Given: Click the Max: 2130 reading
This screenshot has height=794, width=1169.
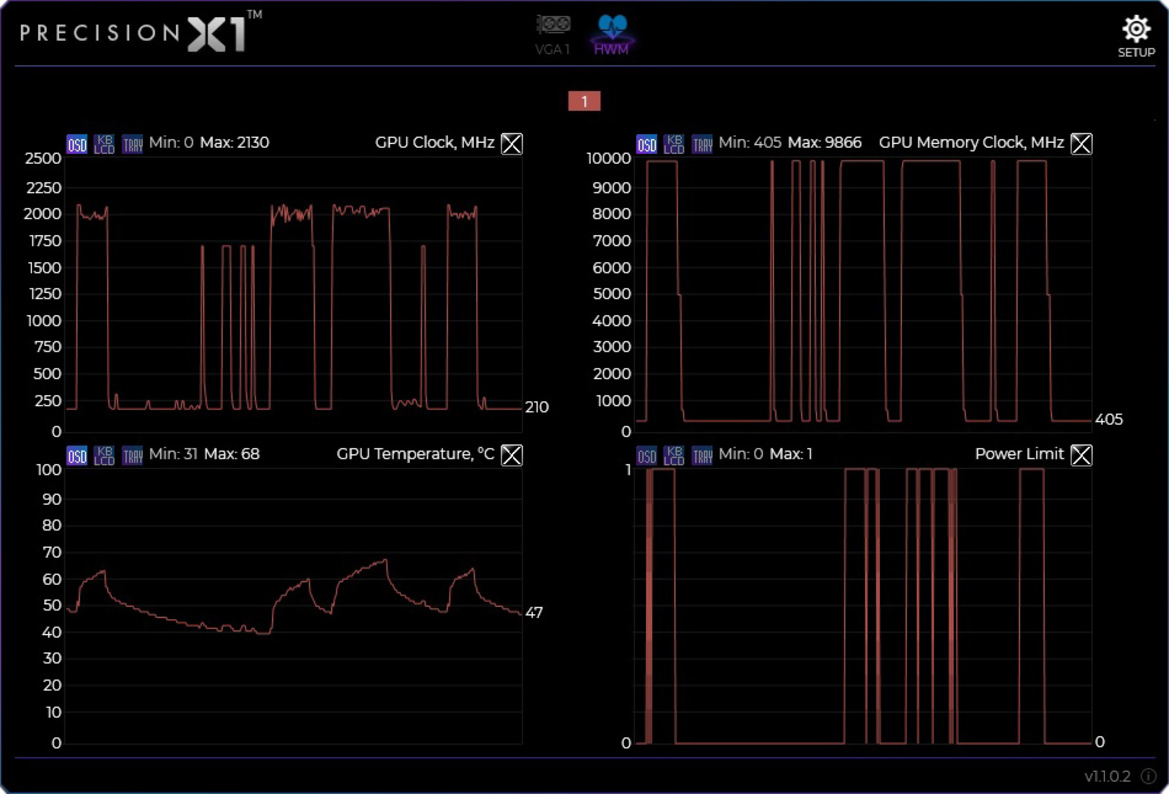Looking at the screenshot, I should [234, 142].
